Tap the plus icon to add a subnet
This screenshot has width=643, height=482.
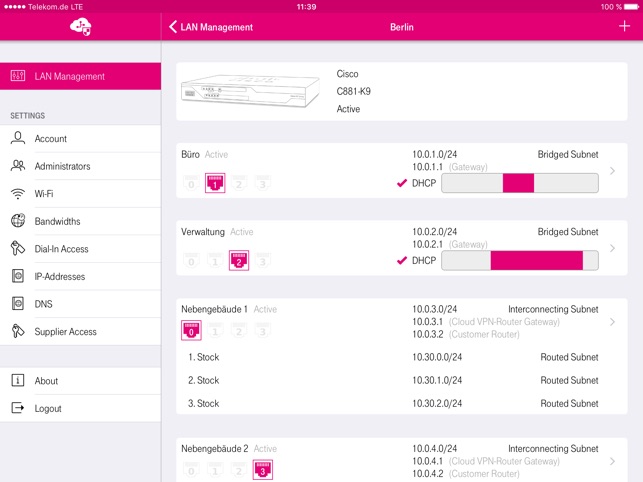pos(624,26)
